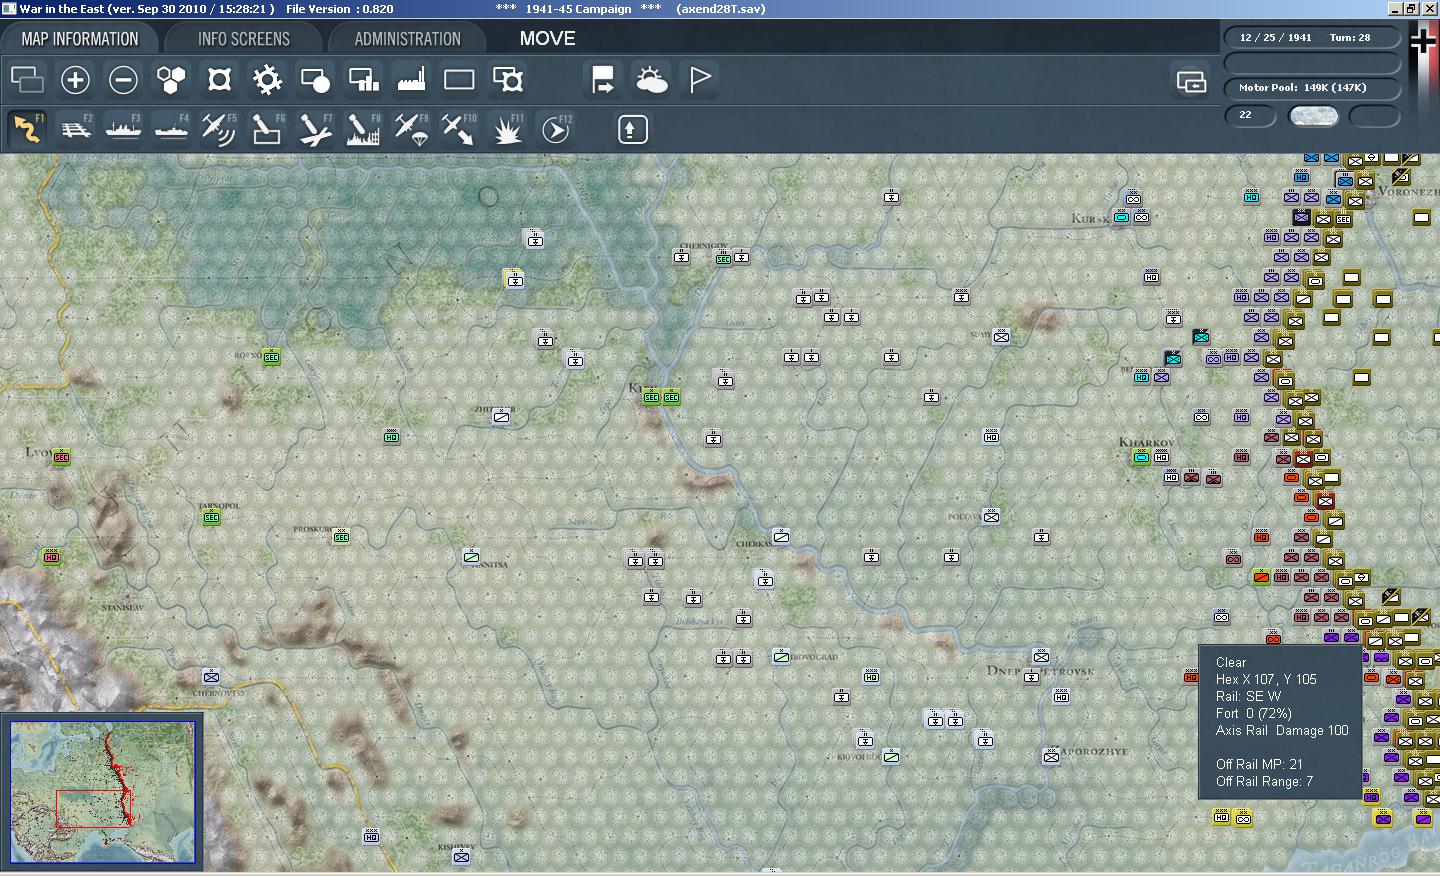Click the plain pennant flag icon
Viewport: 1440px width, 876px height.
click(699, 80)
